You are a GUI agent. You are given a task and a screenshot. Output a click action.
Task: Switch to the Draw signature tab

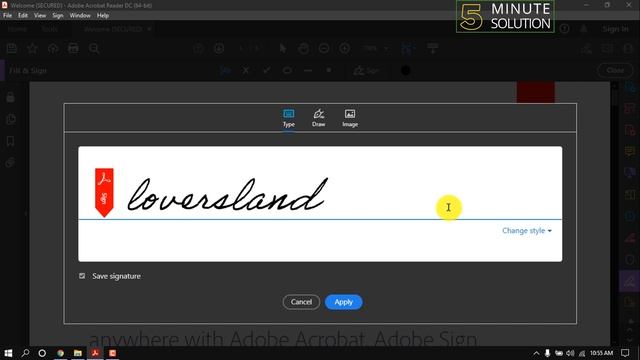pyautogui.click(x=318, y=118)
